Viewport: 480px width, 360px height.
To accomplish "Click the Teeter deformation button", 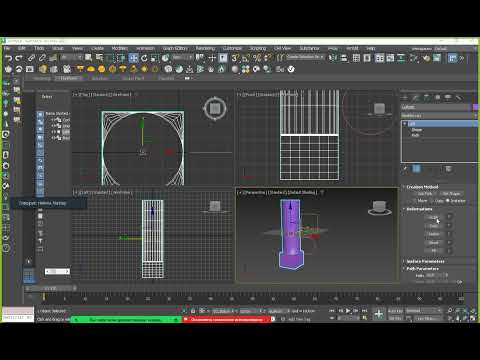I will click(433, 234).
